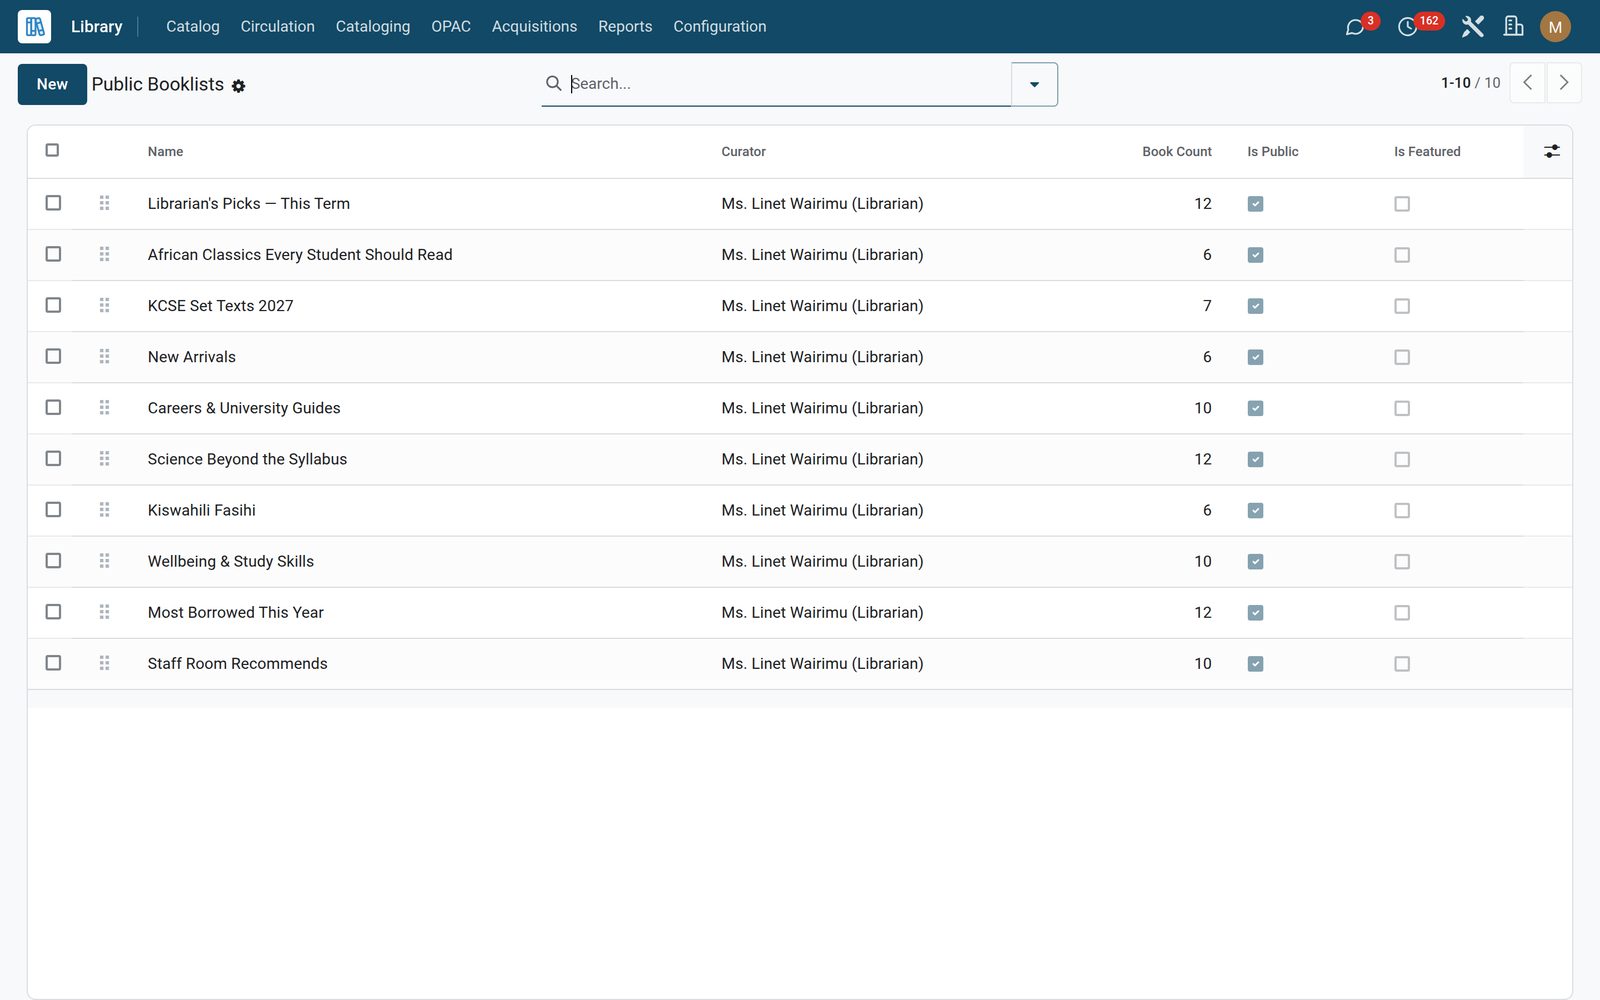Open the optional columns adjust icon
This screenshot has width=1600, height=1000.
(1551, 151)
